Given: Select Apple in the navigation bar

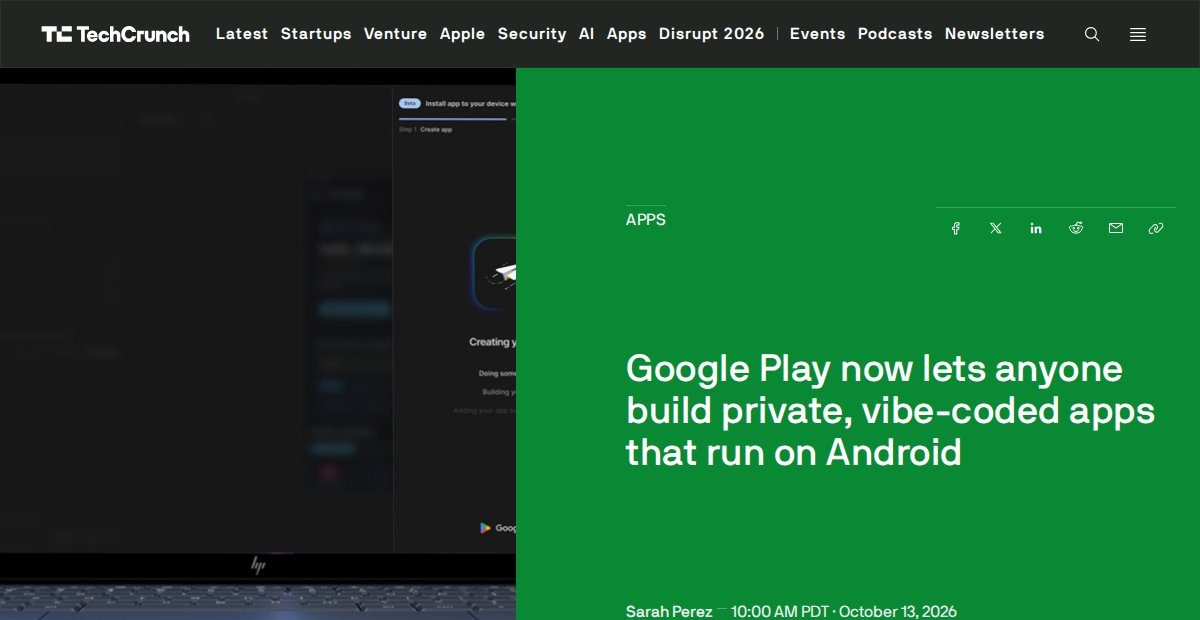Looking at the screenshot, I should tap(462, 34).
